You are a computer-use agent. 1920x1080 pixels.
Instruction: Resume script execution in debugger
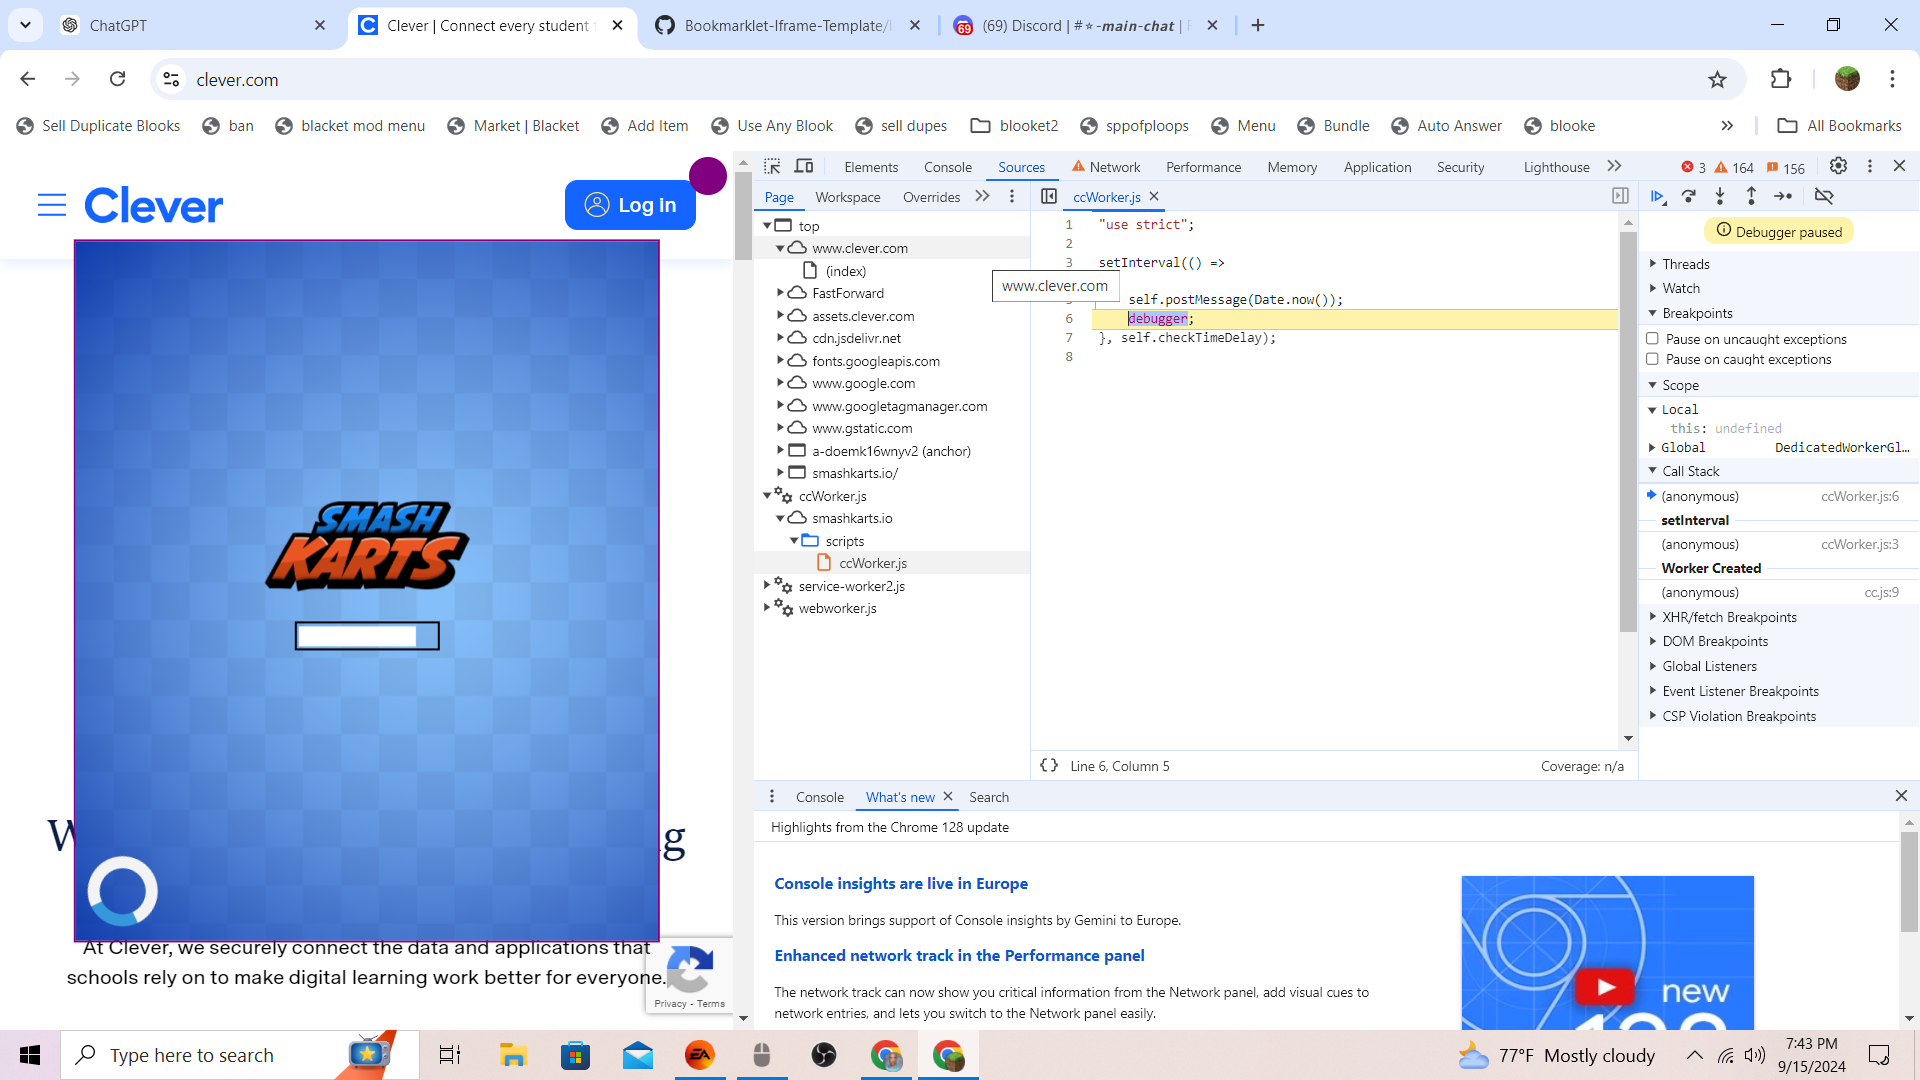click(x=1657, y=197)
